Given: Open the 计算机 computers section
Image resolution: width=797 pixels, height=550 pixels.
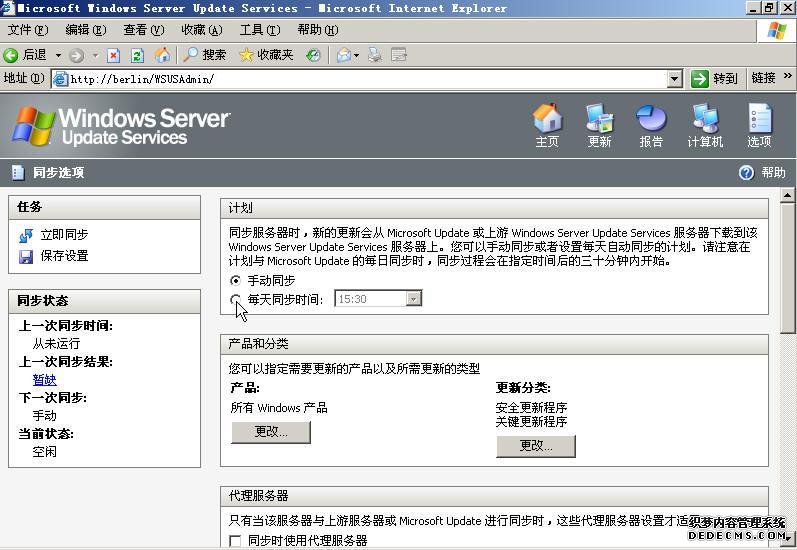Looking at the screenshot, I should click(x=705, y=125).
